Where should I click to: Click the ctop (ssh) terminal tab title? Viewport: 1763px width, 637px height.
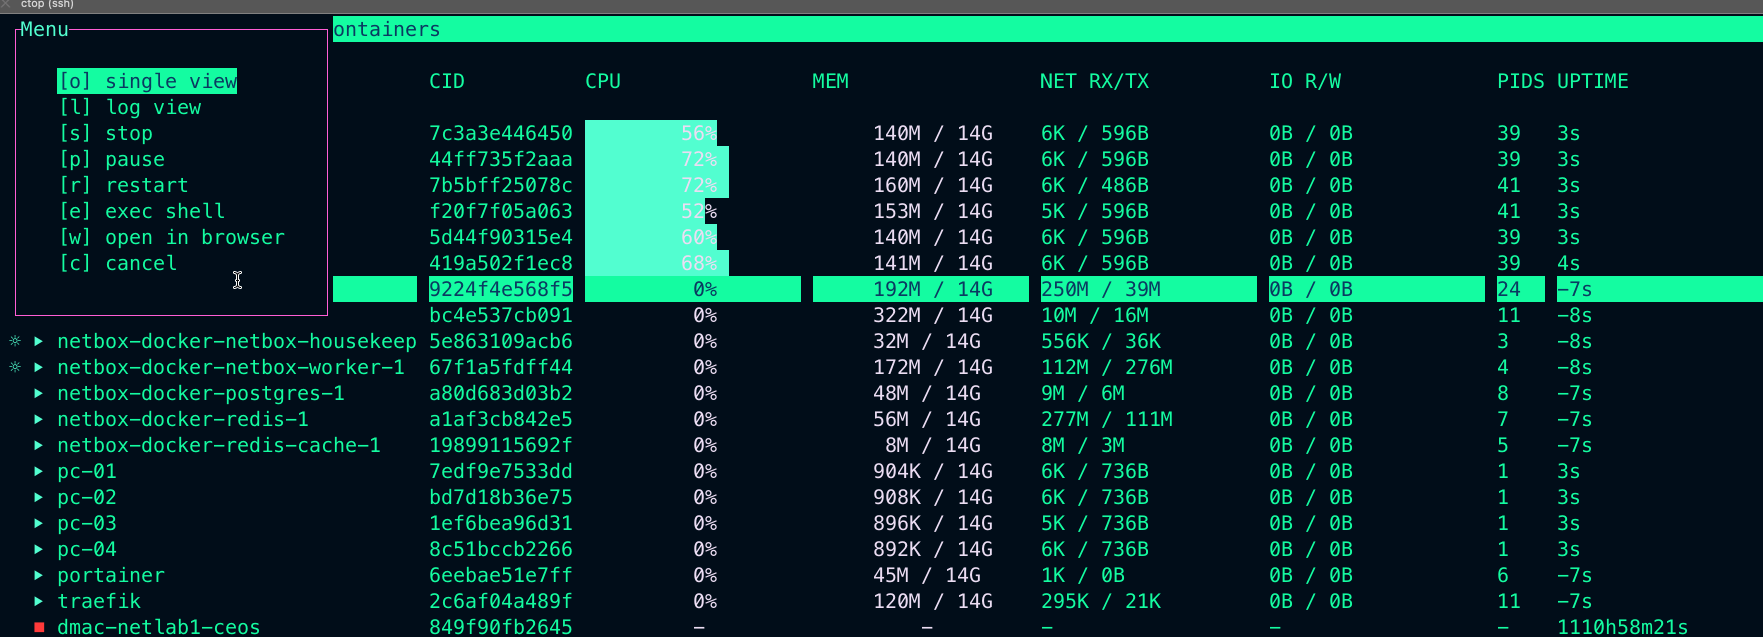coord(47,5)
